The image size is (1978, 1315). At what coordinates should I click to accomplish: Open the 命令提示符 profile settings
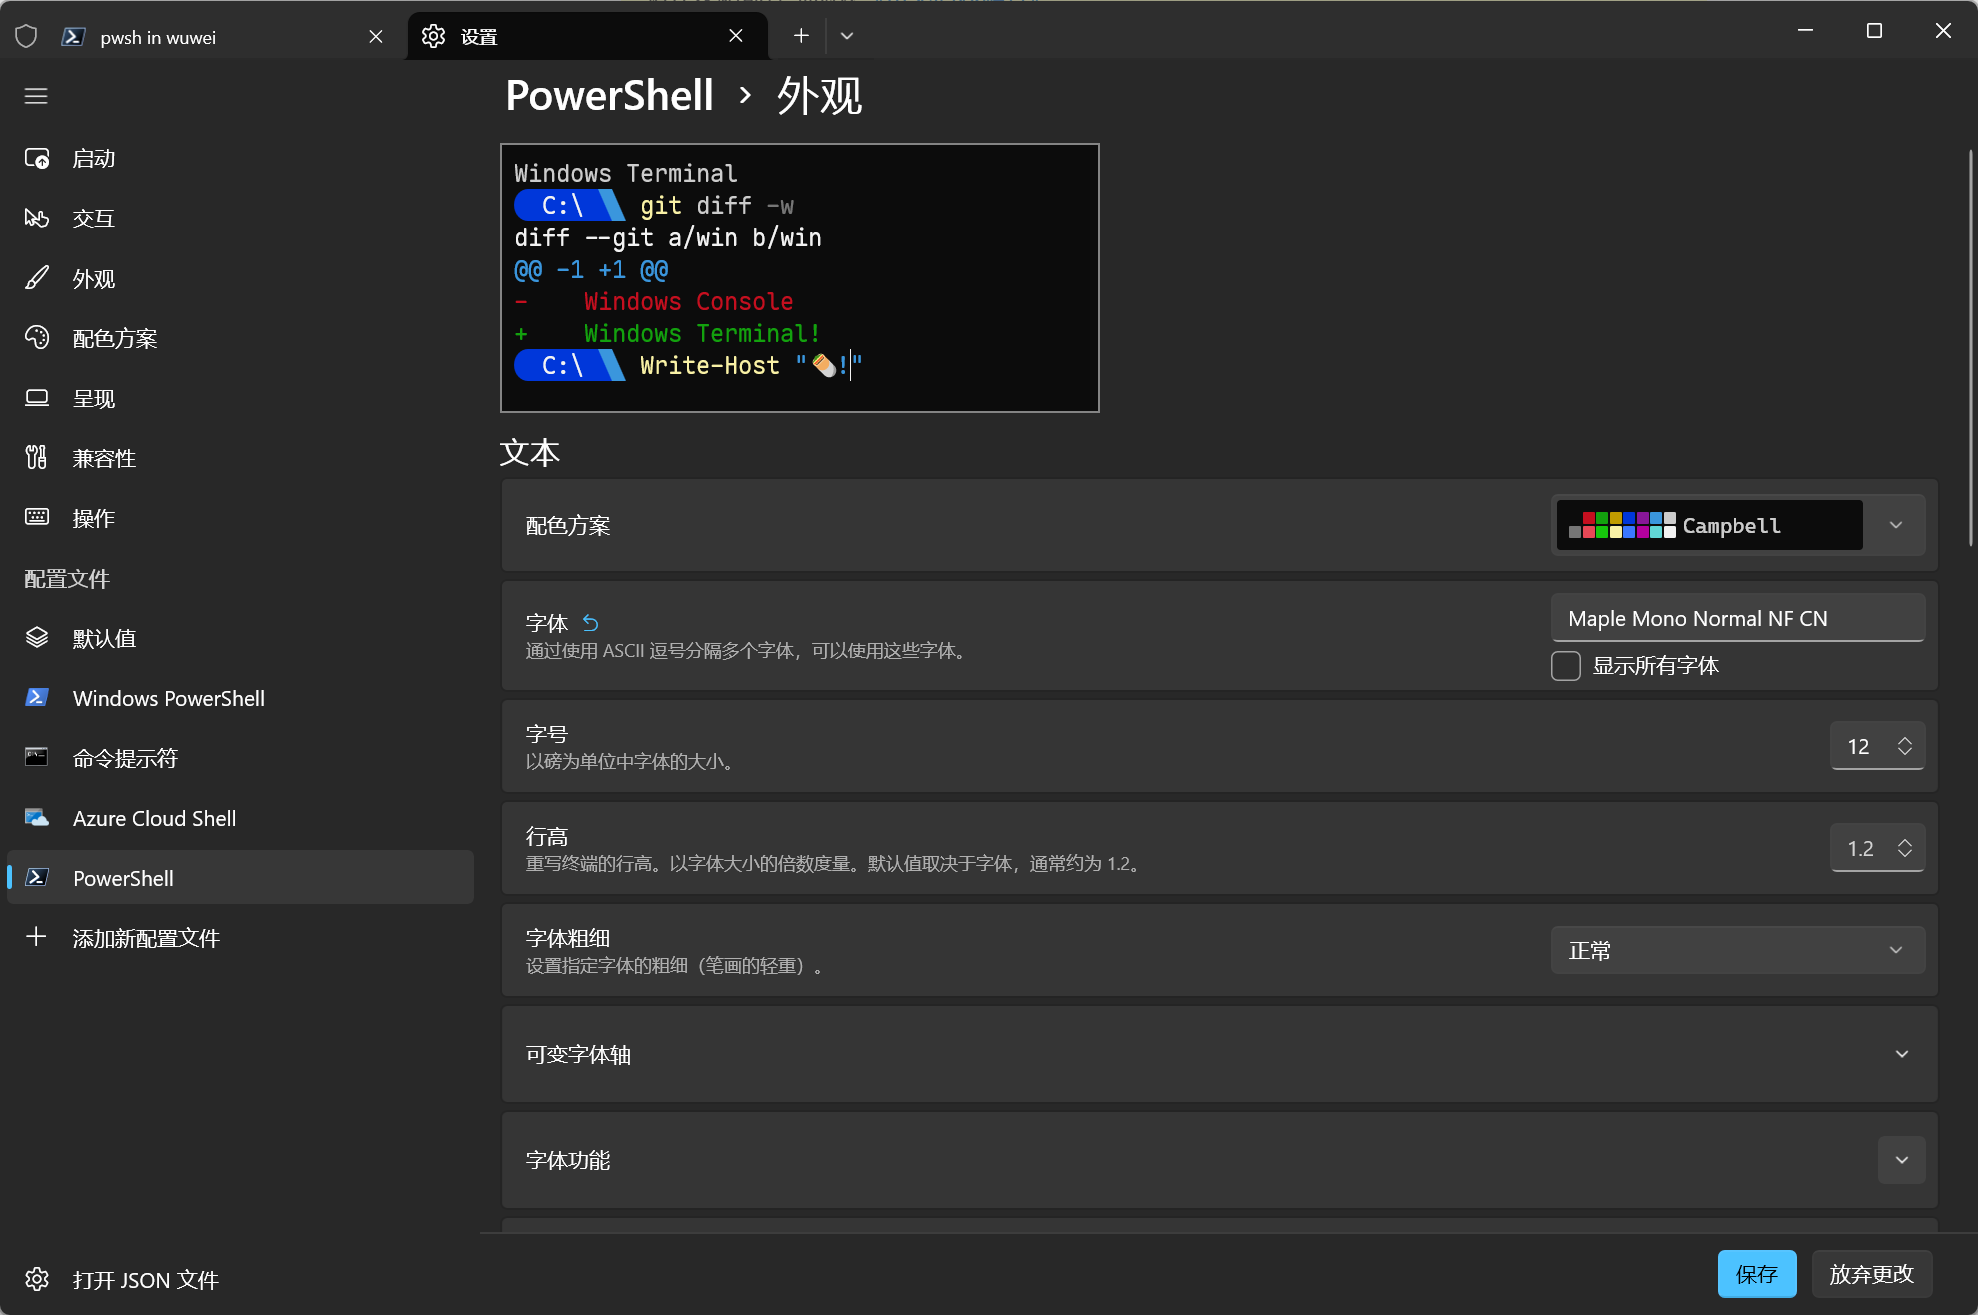coord(125,758)
